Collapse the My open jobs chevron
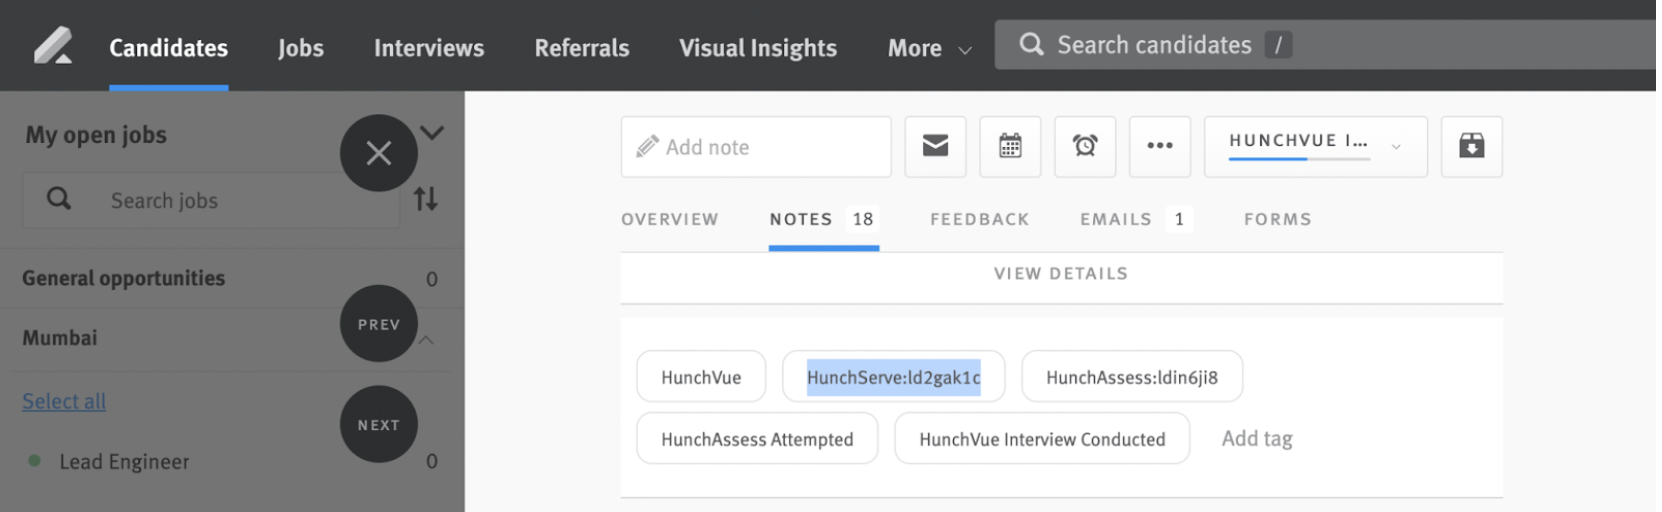Viewport: 1662px width, 512px height. 432,132
